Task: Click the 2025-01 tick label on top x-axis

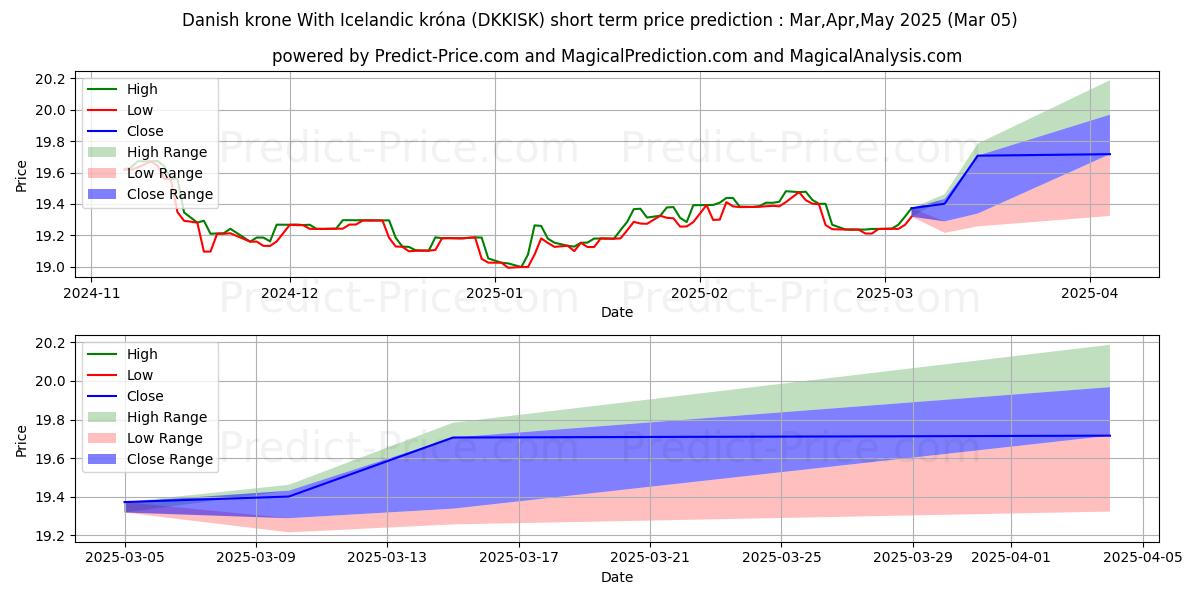Action: pos(495,293)
